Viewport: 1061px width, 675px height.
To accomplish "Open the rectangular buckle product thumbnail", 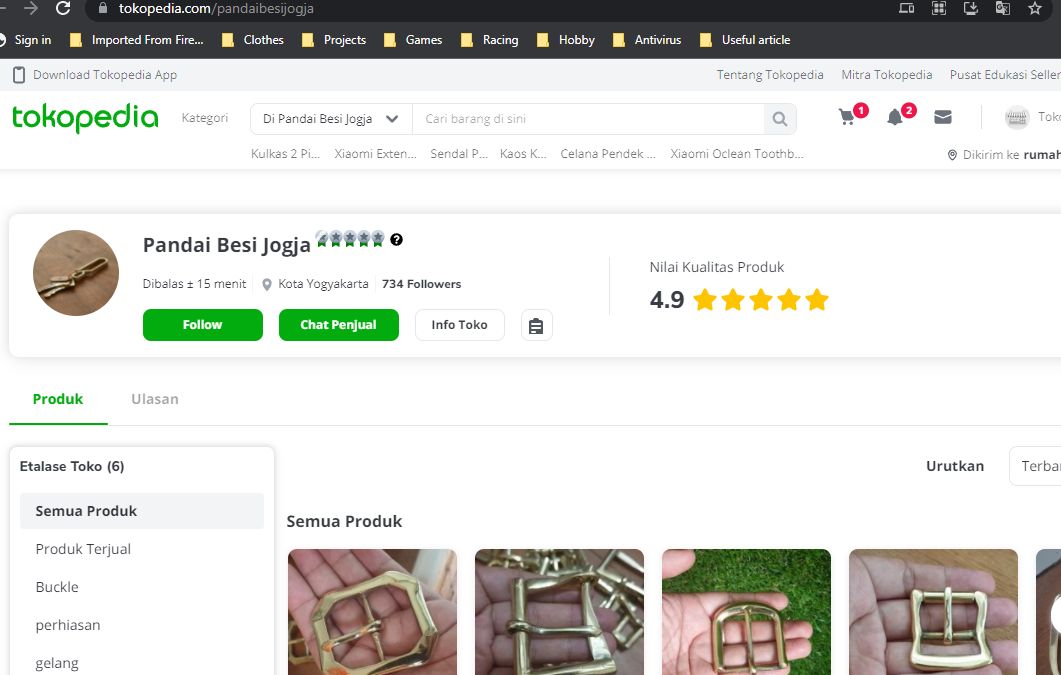I will 559,611.
